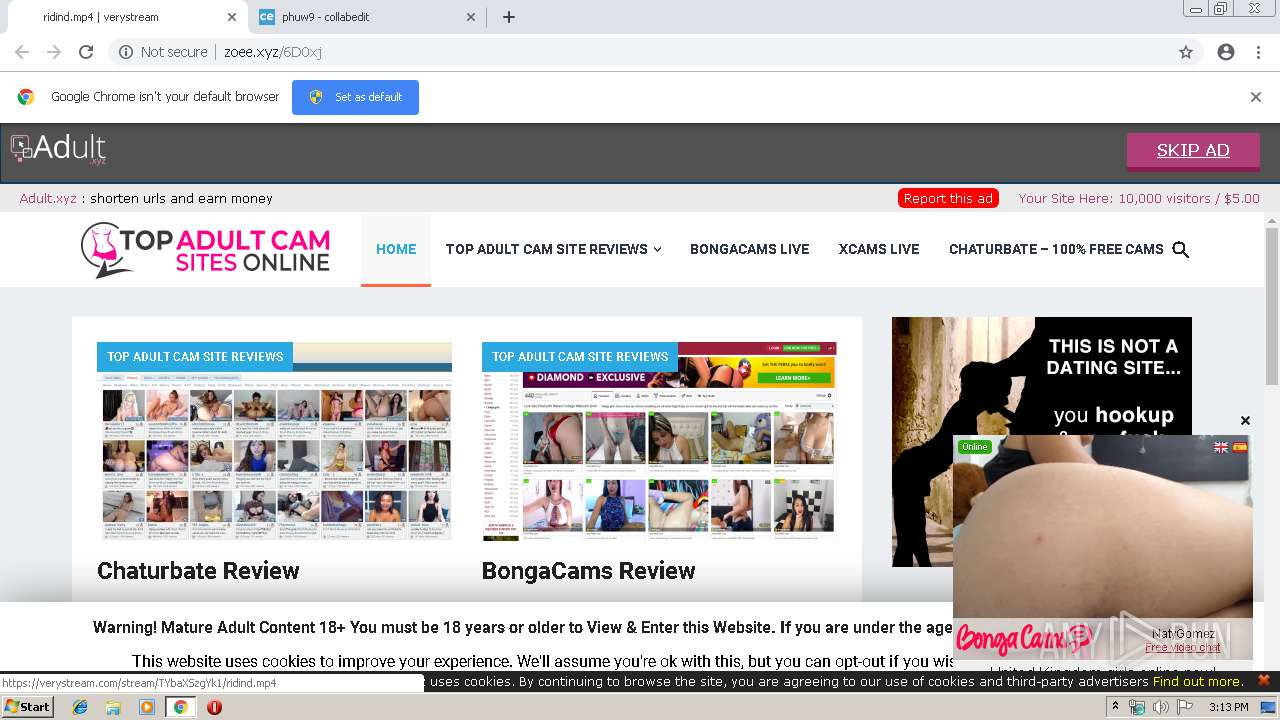Bookmark this page with star icon
The height and width of the screenshot is (720, 1280).
click(x=1186, y=52)
